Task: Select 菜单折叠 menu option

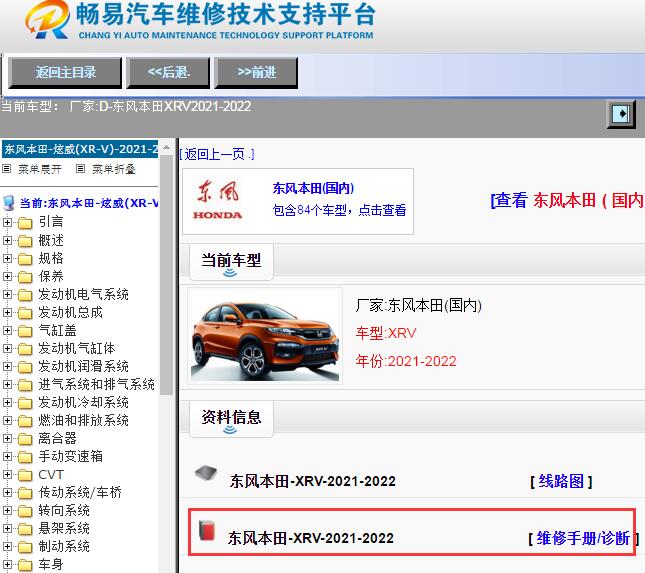Action: click(114, 169)
